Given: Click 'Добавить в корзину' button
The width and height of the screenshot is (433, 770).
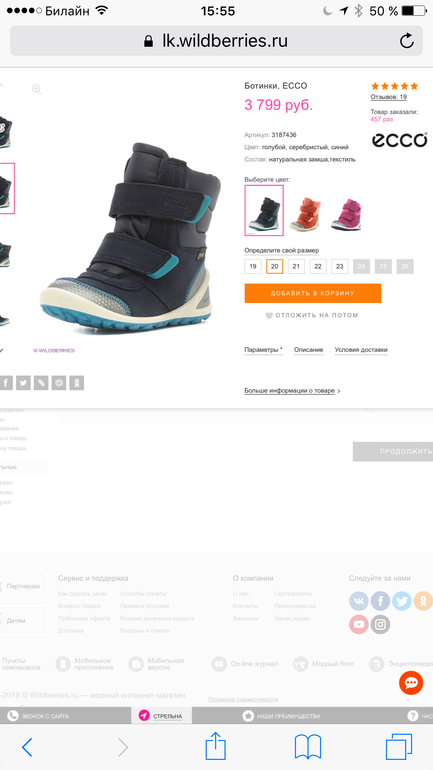Looking at the screenshot, I should coord(313,293).
